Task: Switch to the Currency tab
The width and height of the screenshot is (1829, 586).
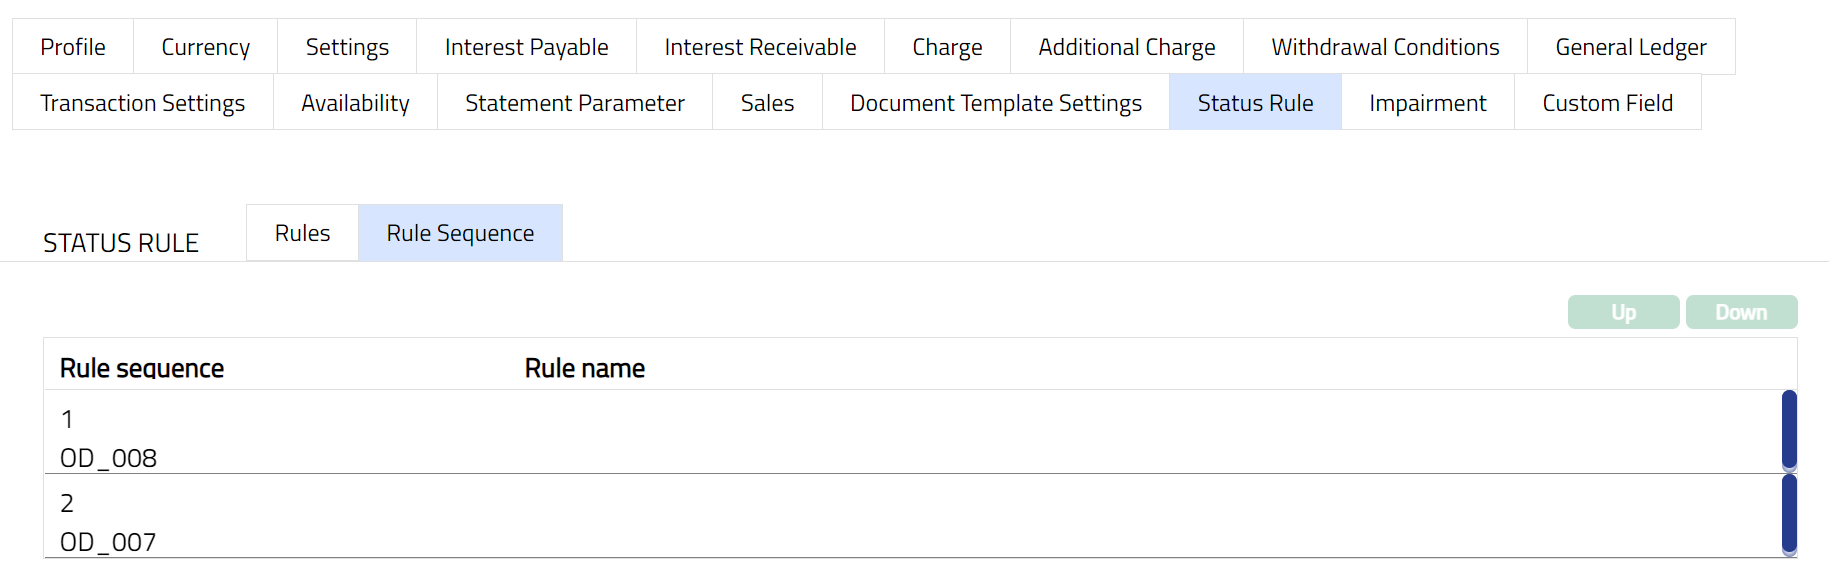Action: click(x=205, y=47)
